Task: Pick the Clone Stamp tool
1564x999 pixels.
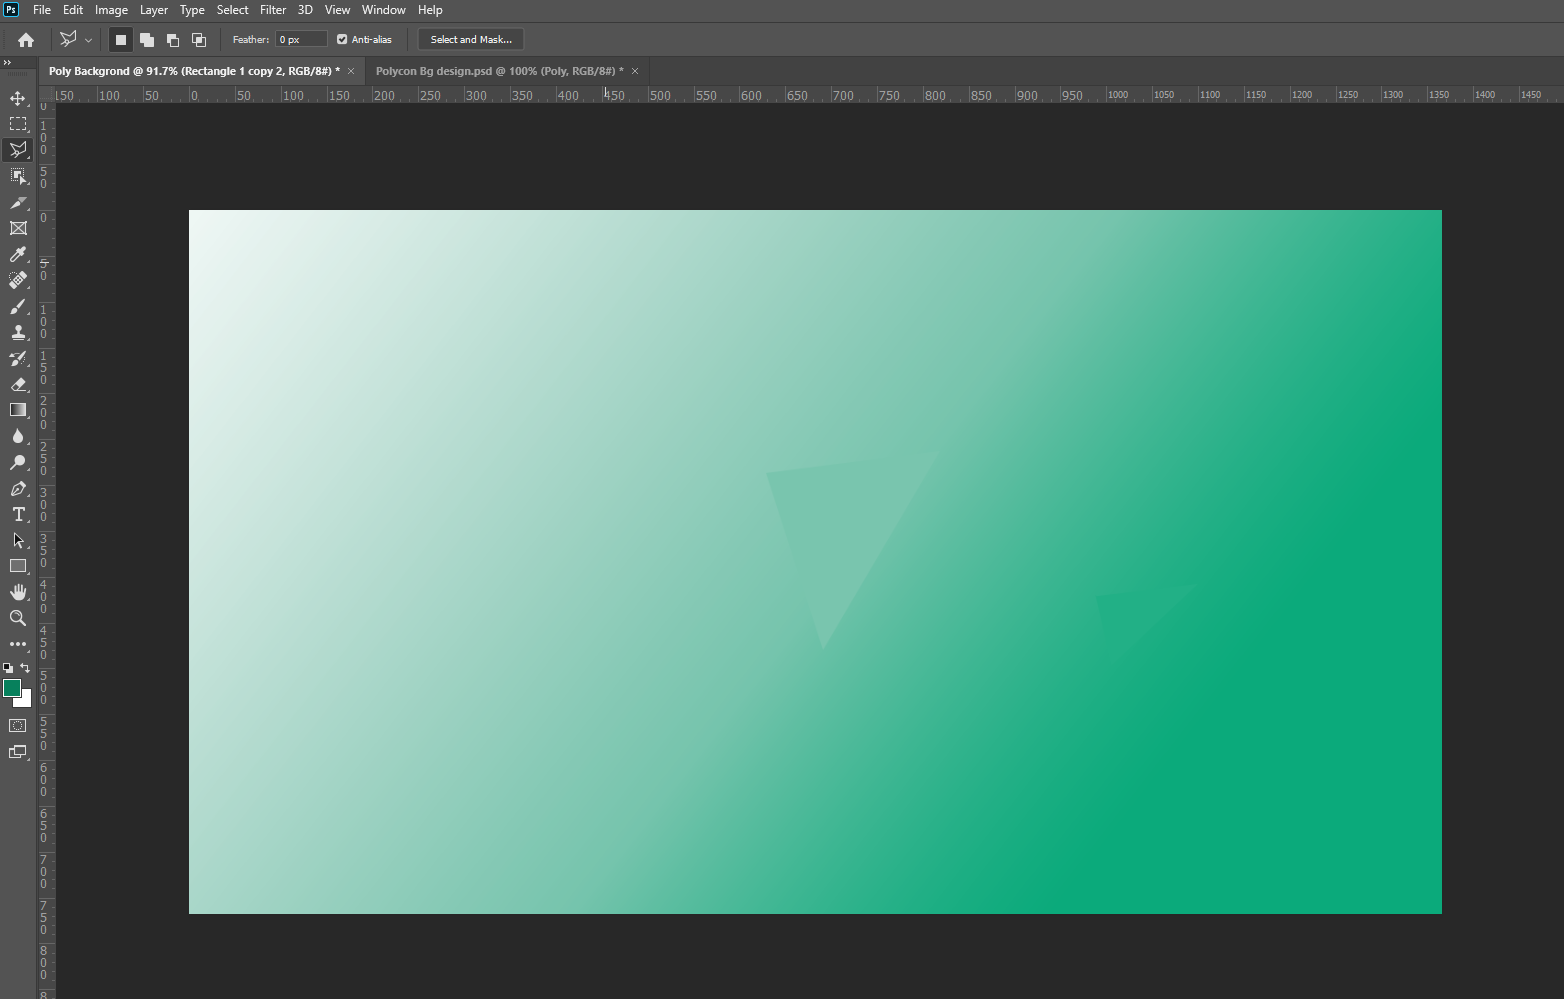Action: pos(18,332)
